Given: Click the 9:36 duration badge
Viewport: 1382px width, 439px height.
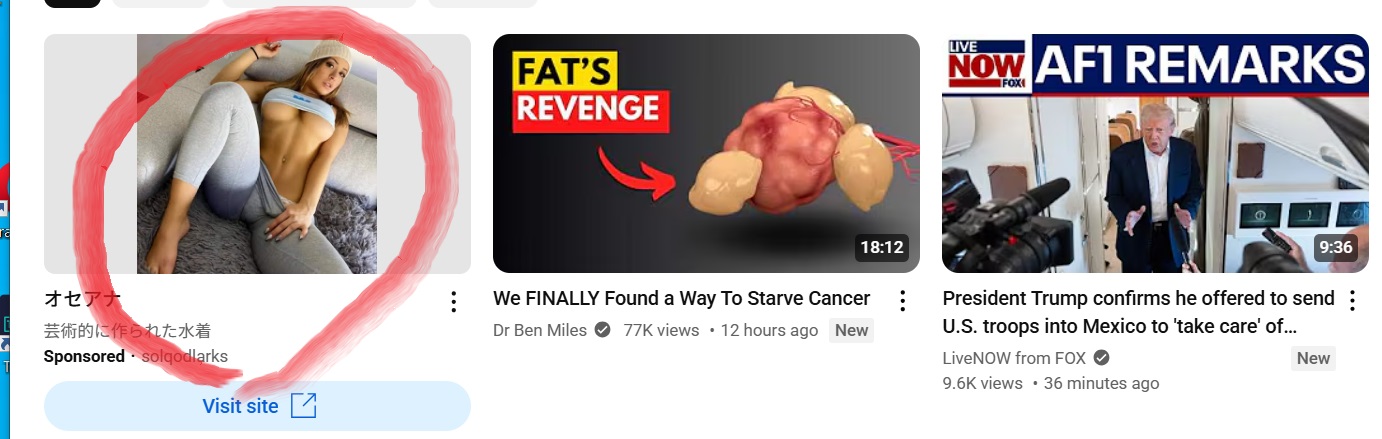Looking at the screenshot, I should pyautogui.click(x=1335, y=248).
